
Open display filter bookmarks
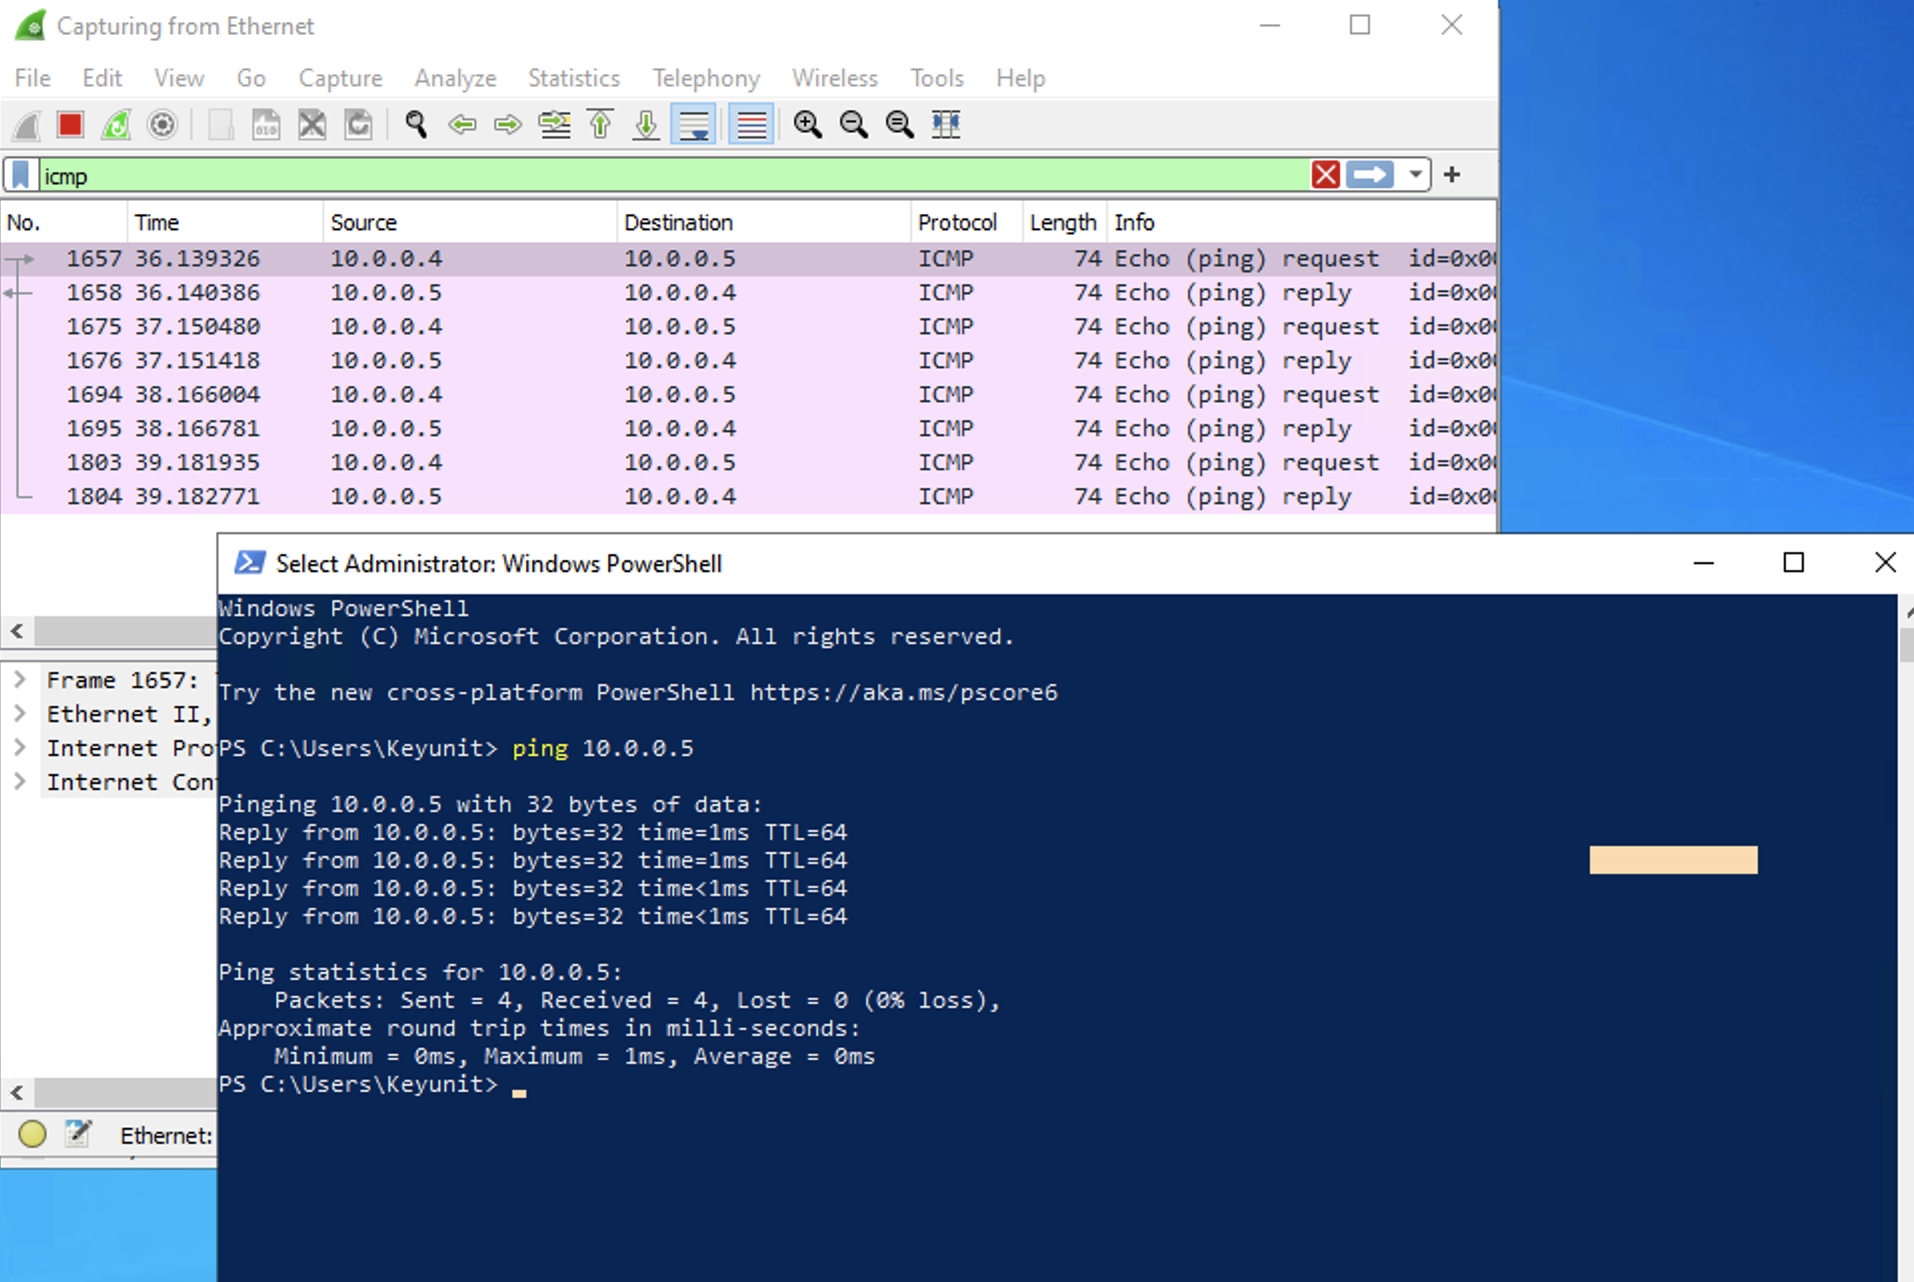click(20, 174)
